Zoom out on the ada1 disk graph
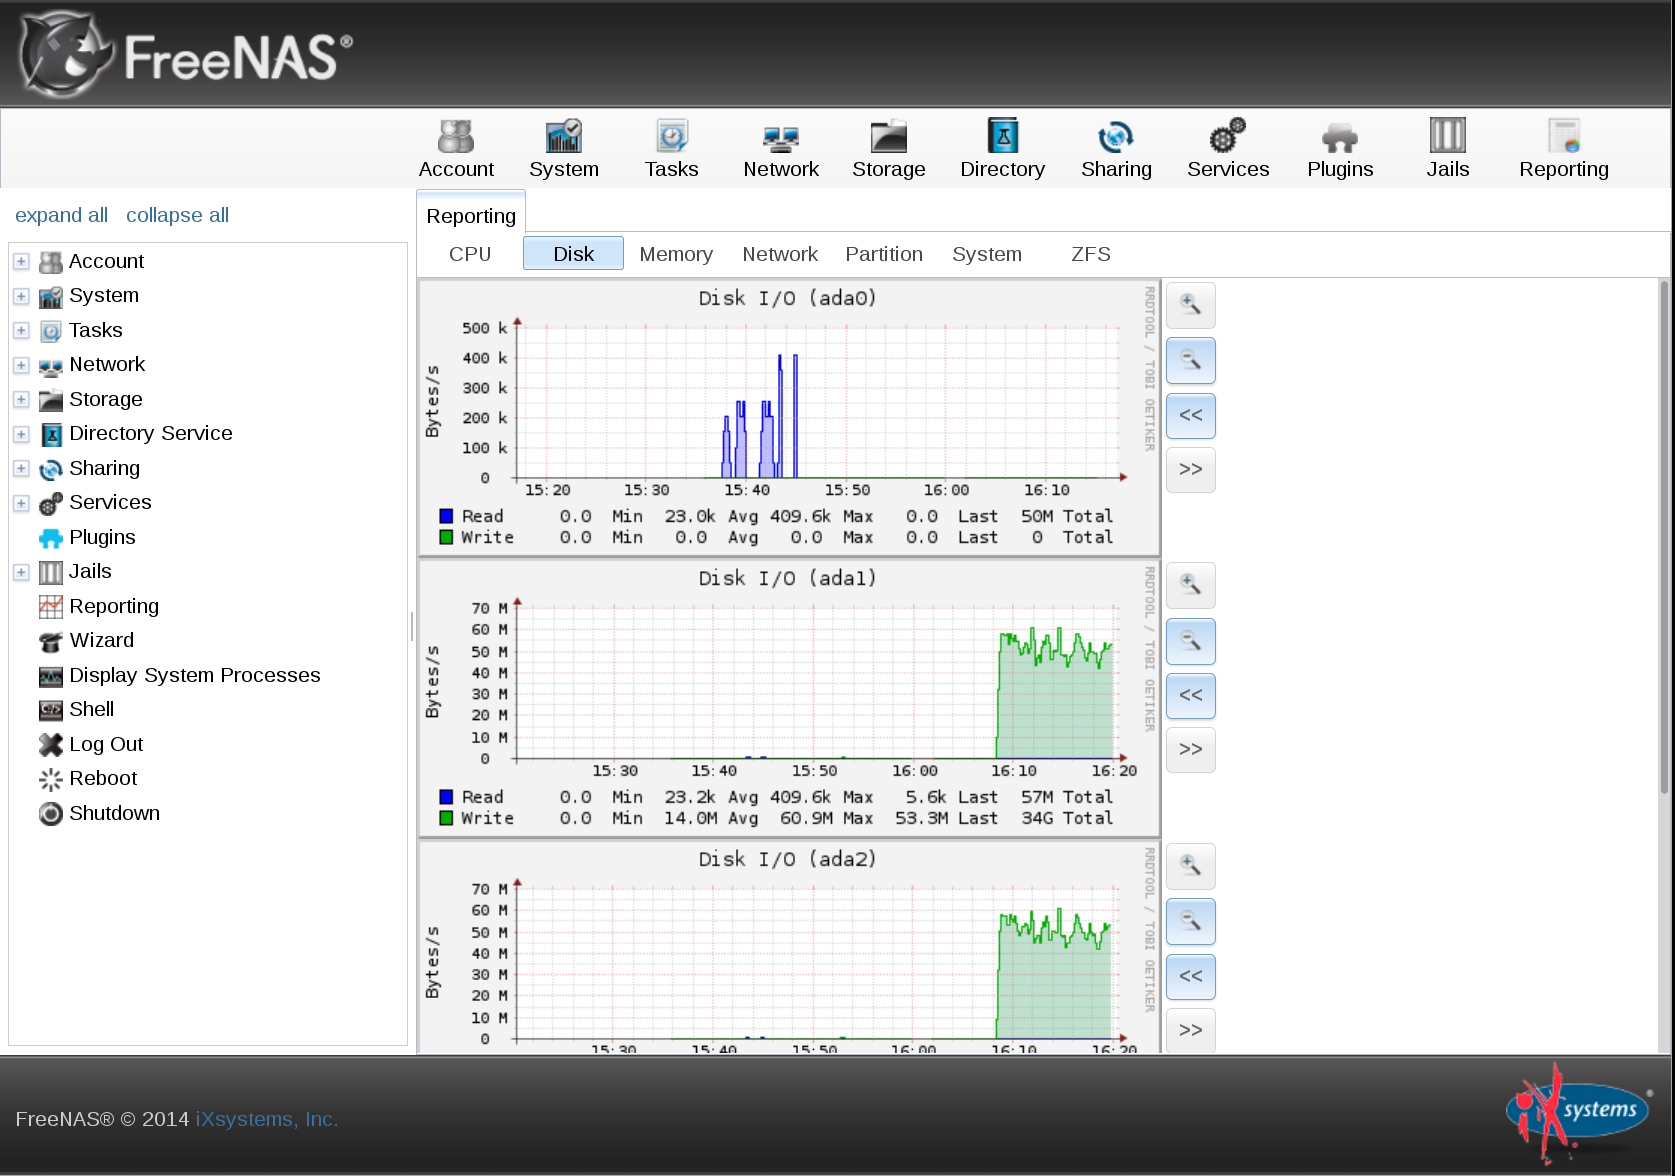 (x=1190, y=641)
